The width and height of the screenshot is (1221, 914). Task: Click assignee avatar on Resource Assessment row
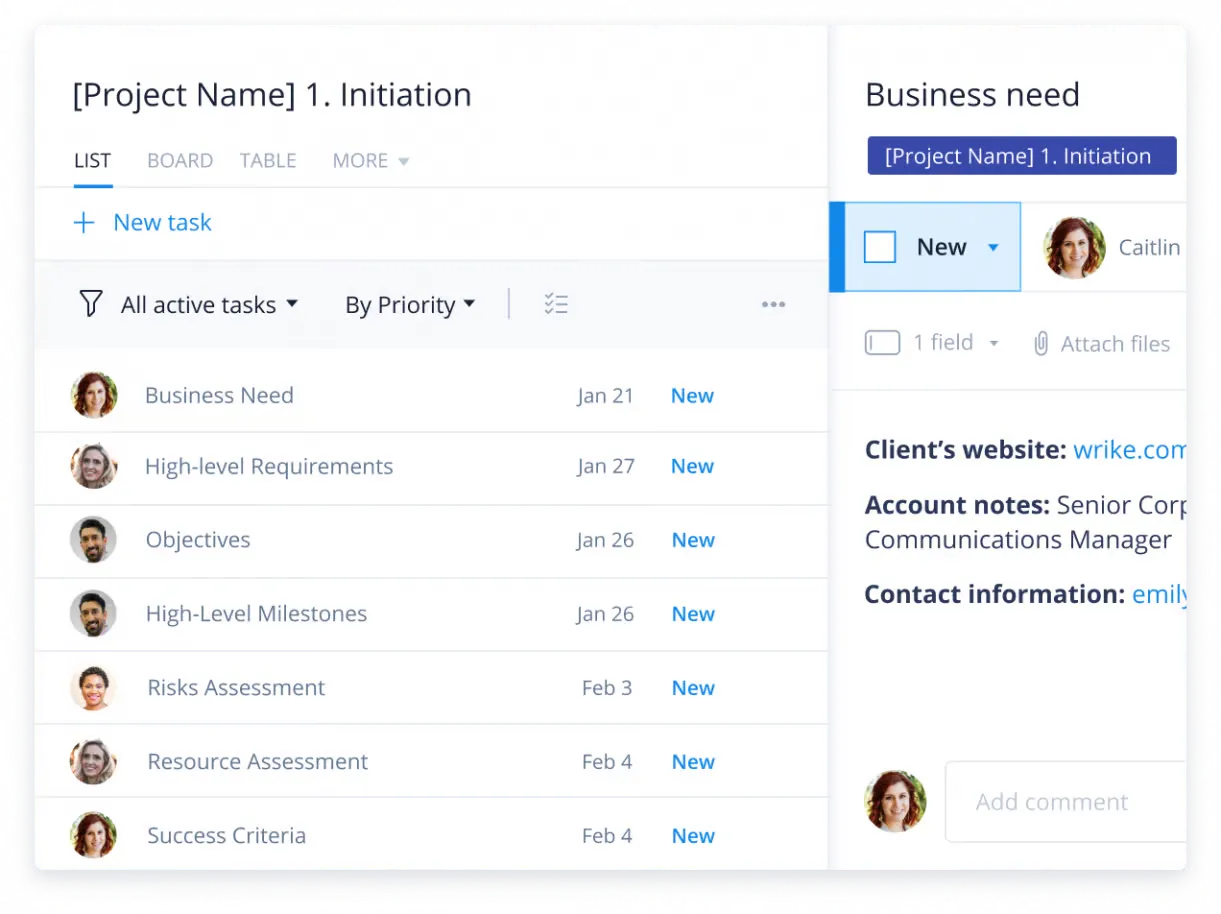coord(94,762)
